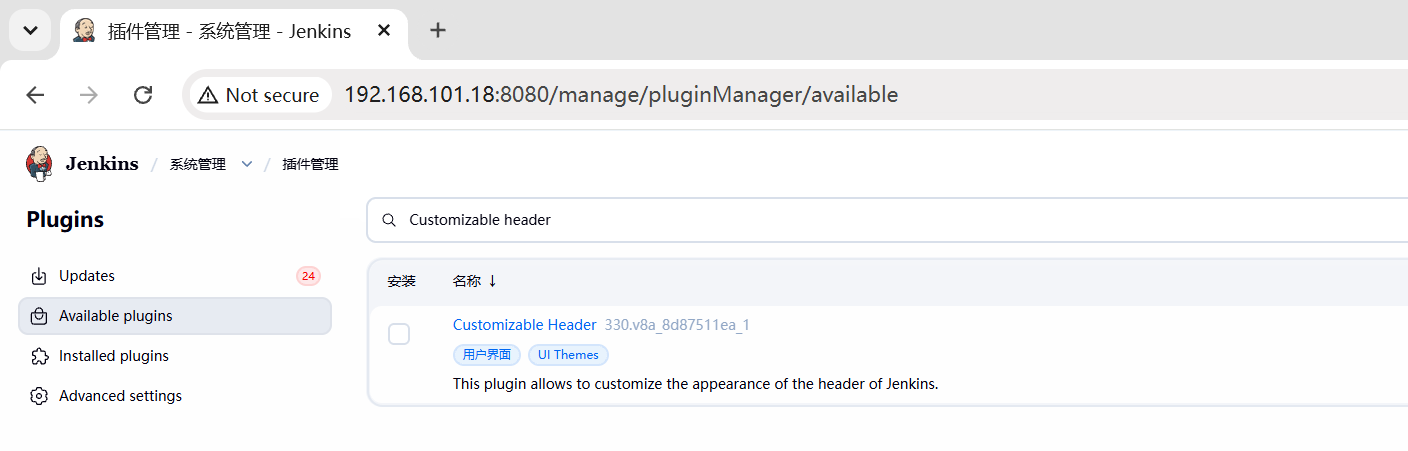
Task: Click the Advanced settings gear icon
Action: [39, 396]
